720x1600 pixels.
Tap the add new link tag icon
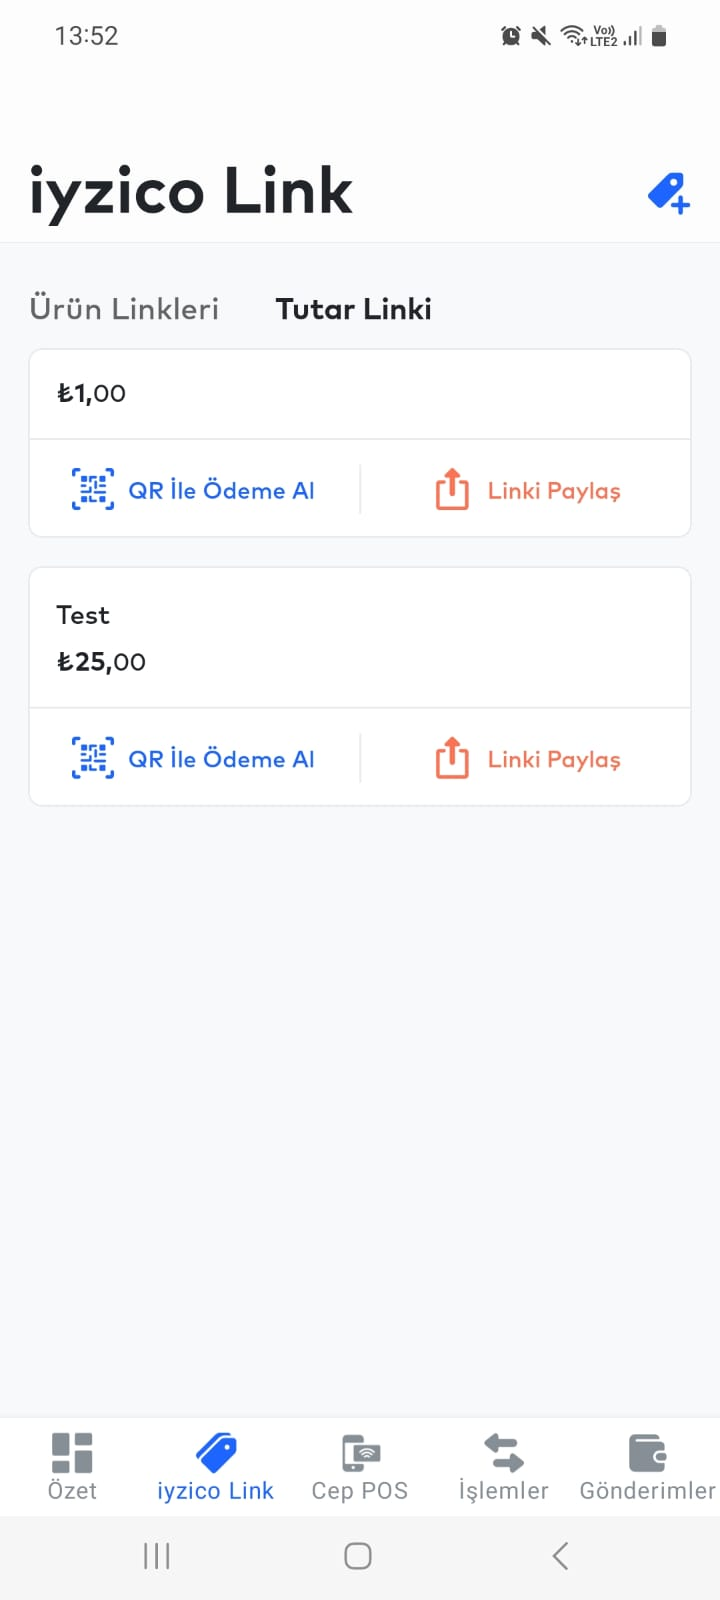coord(668,193)
